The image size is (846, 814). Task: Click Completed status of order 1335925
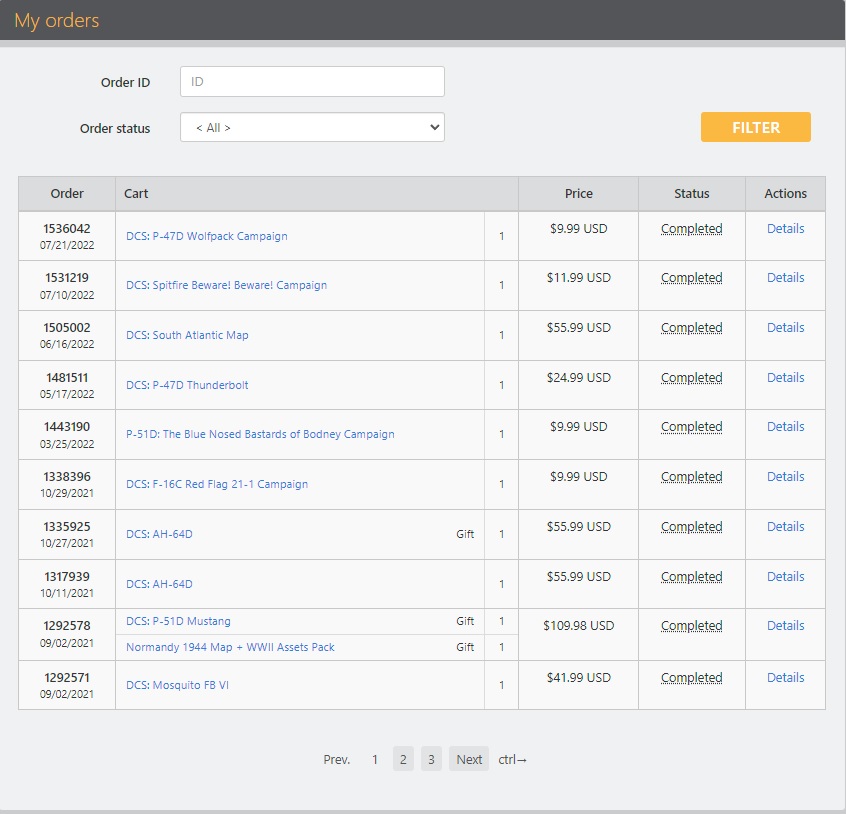tap(692, 526)
